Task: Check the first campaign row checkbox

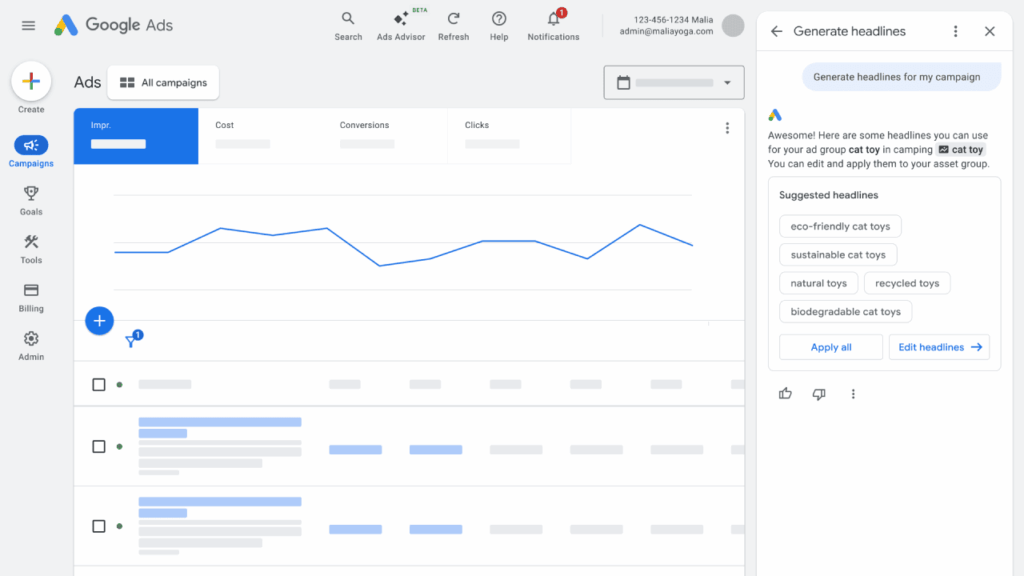Action: click(x=98, y=446)
